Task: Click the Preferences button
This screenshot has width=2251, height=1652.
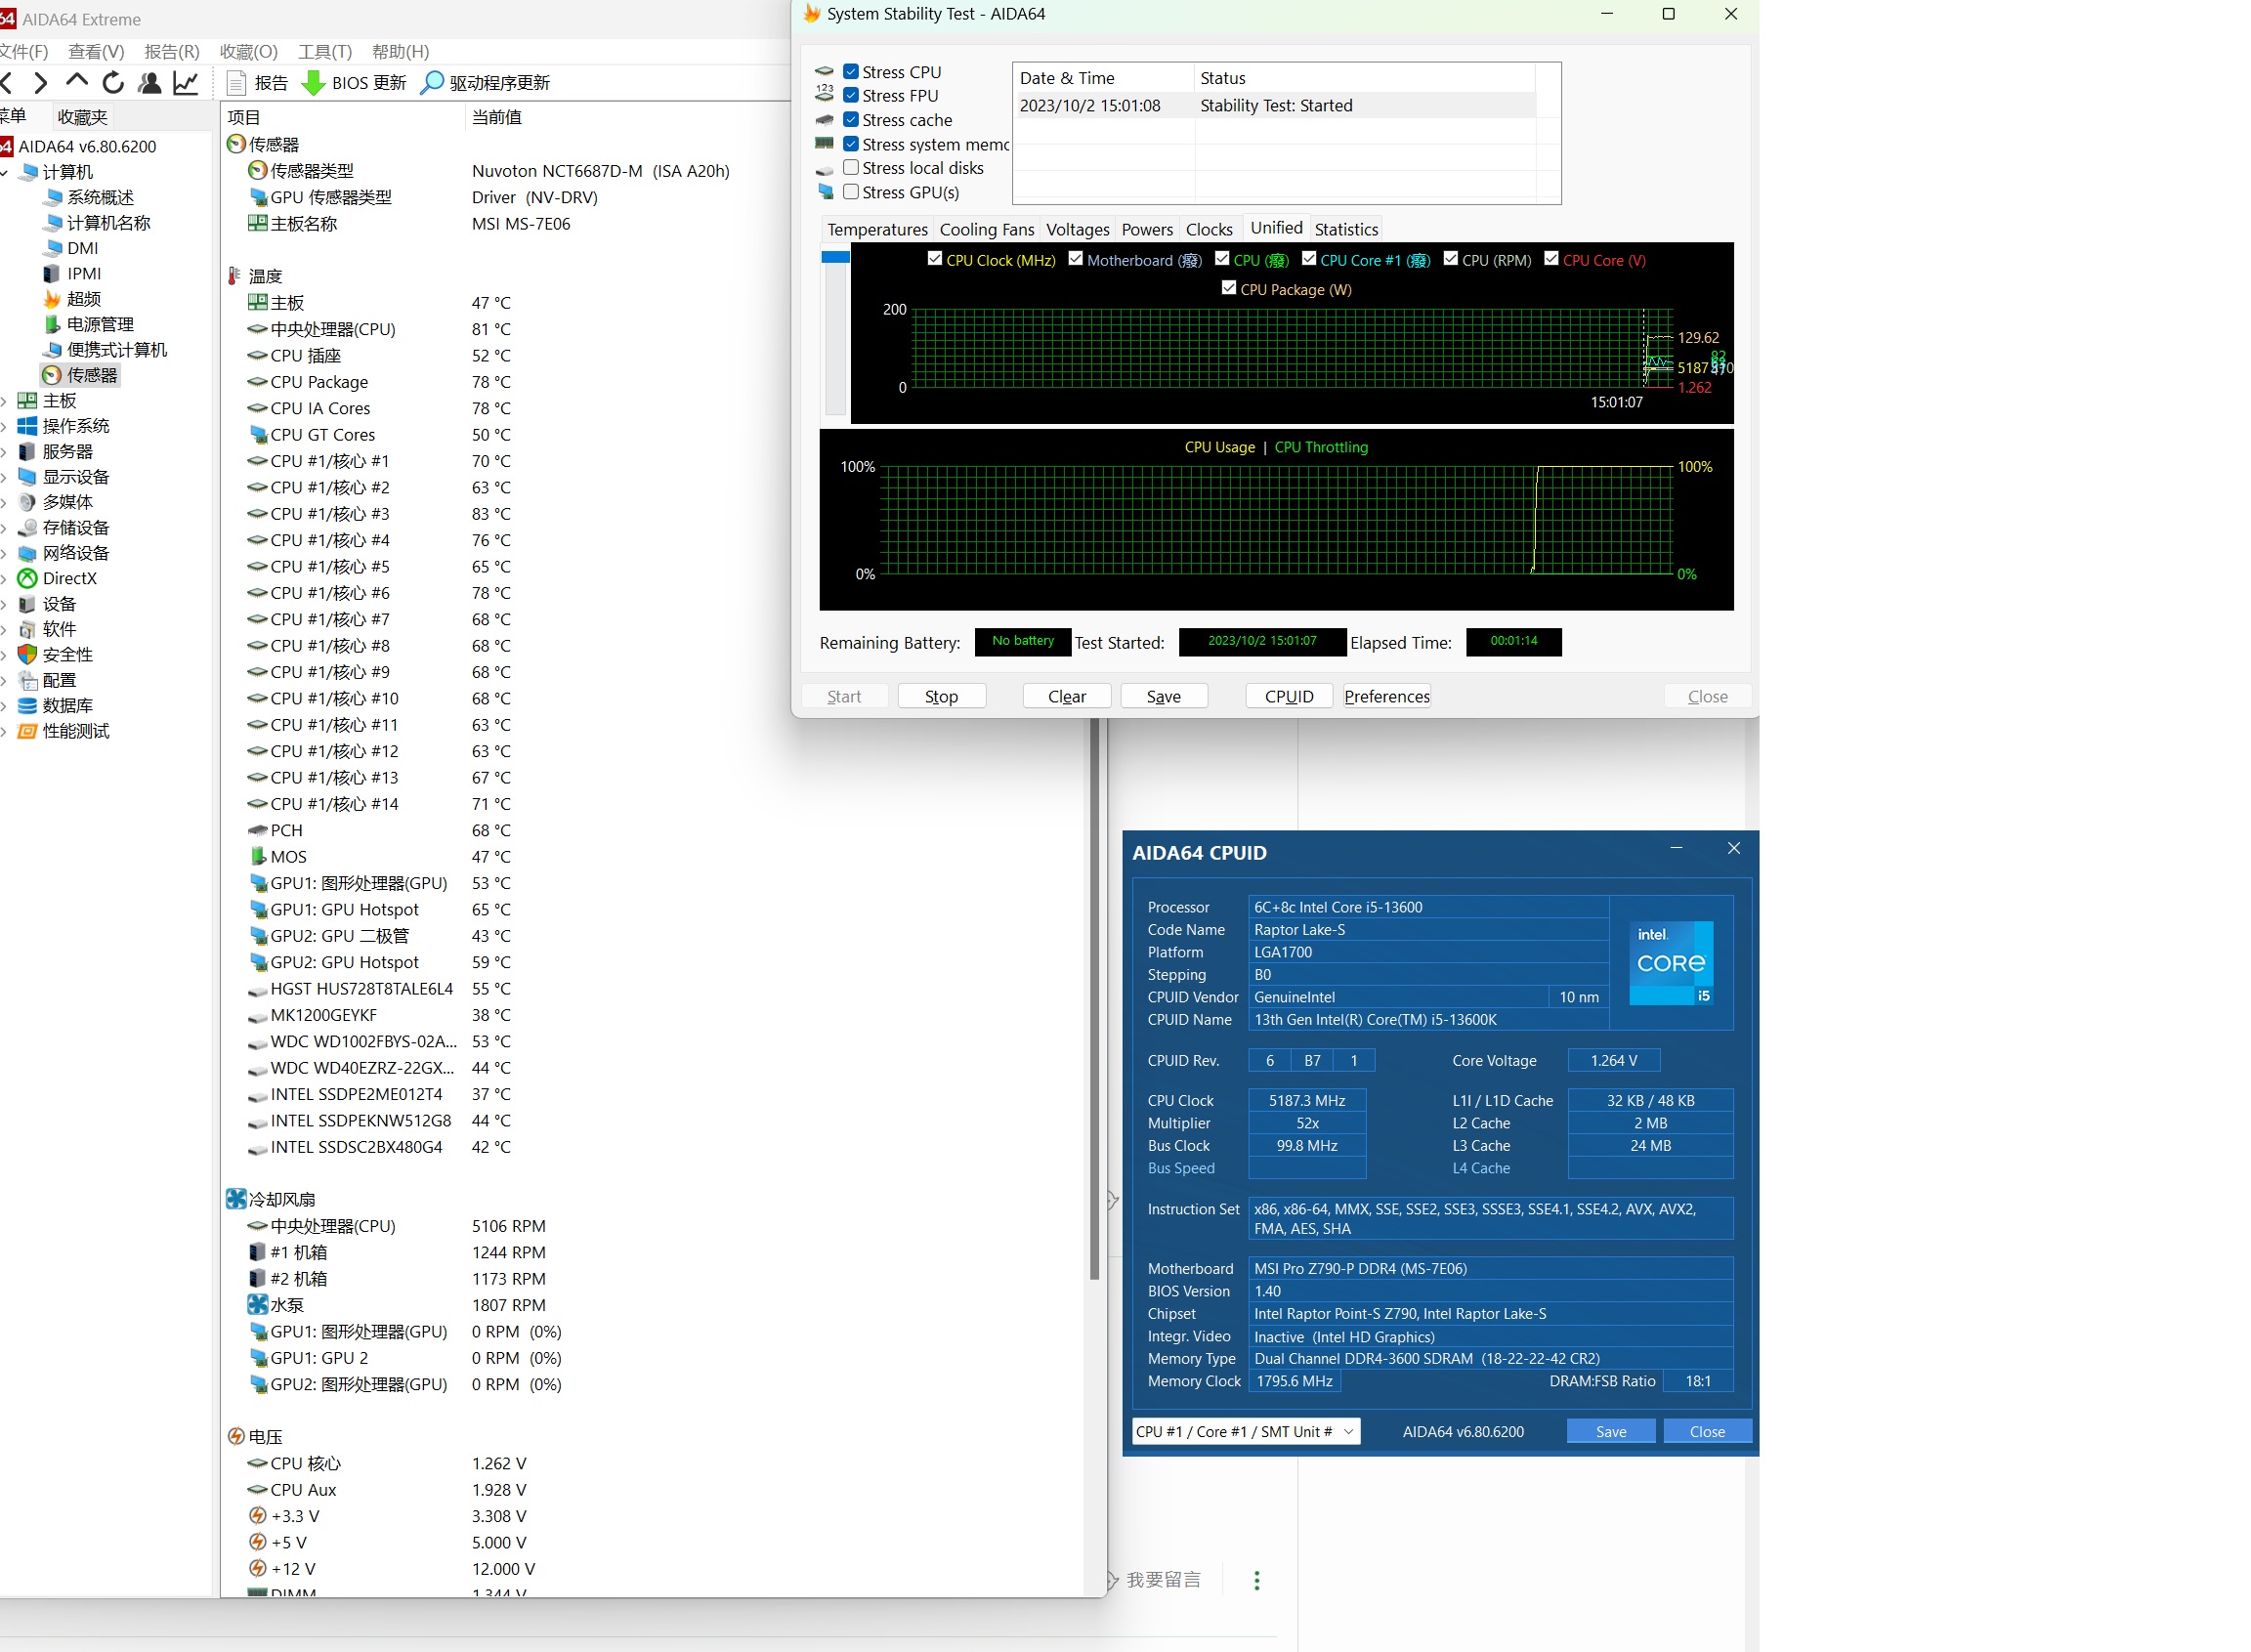Action: (1386, 696)
